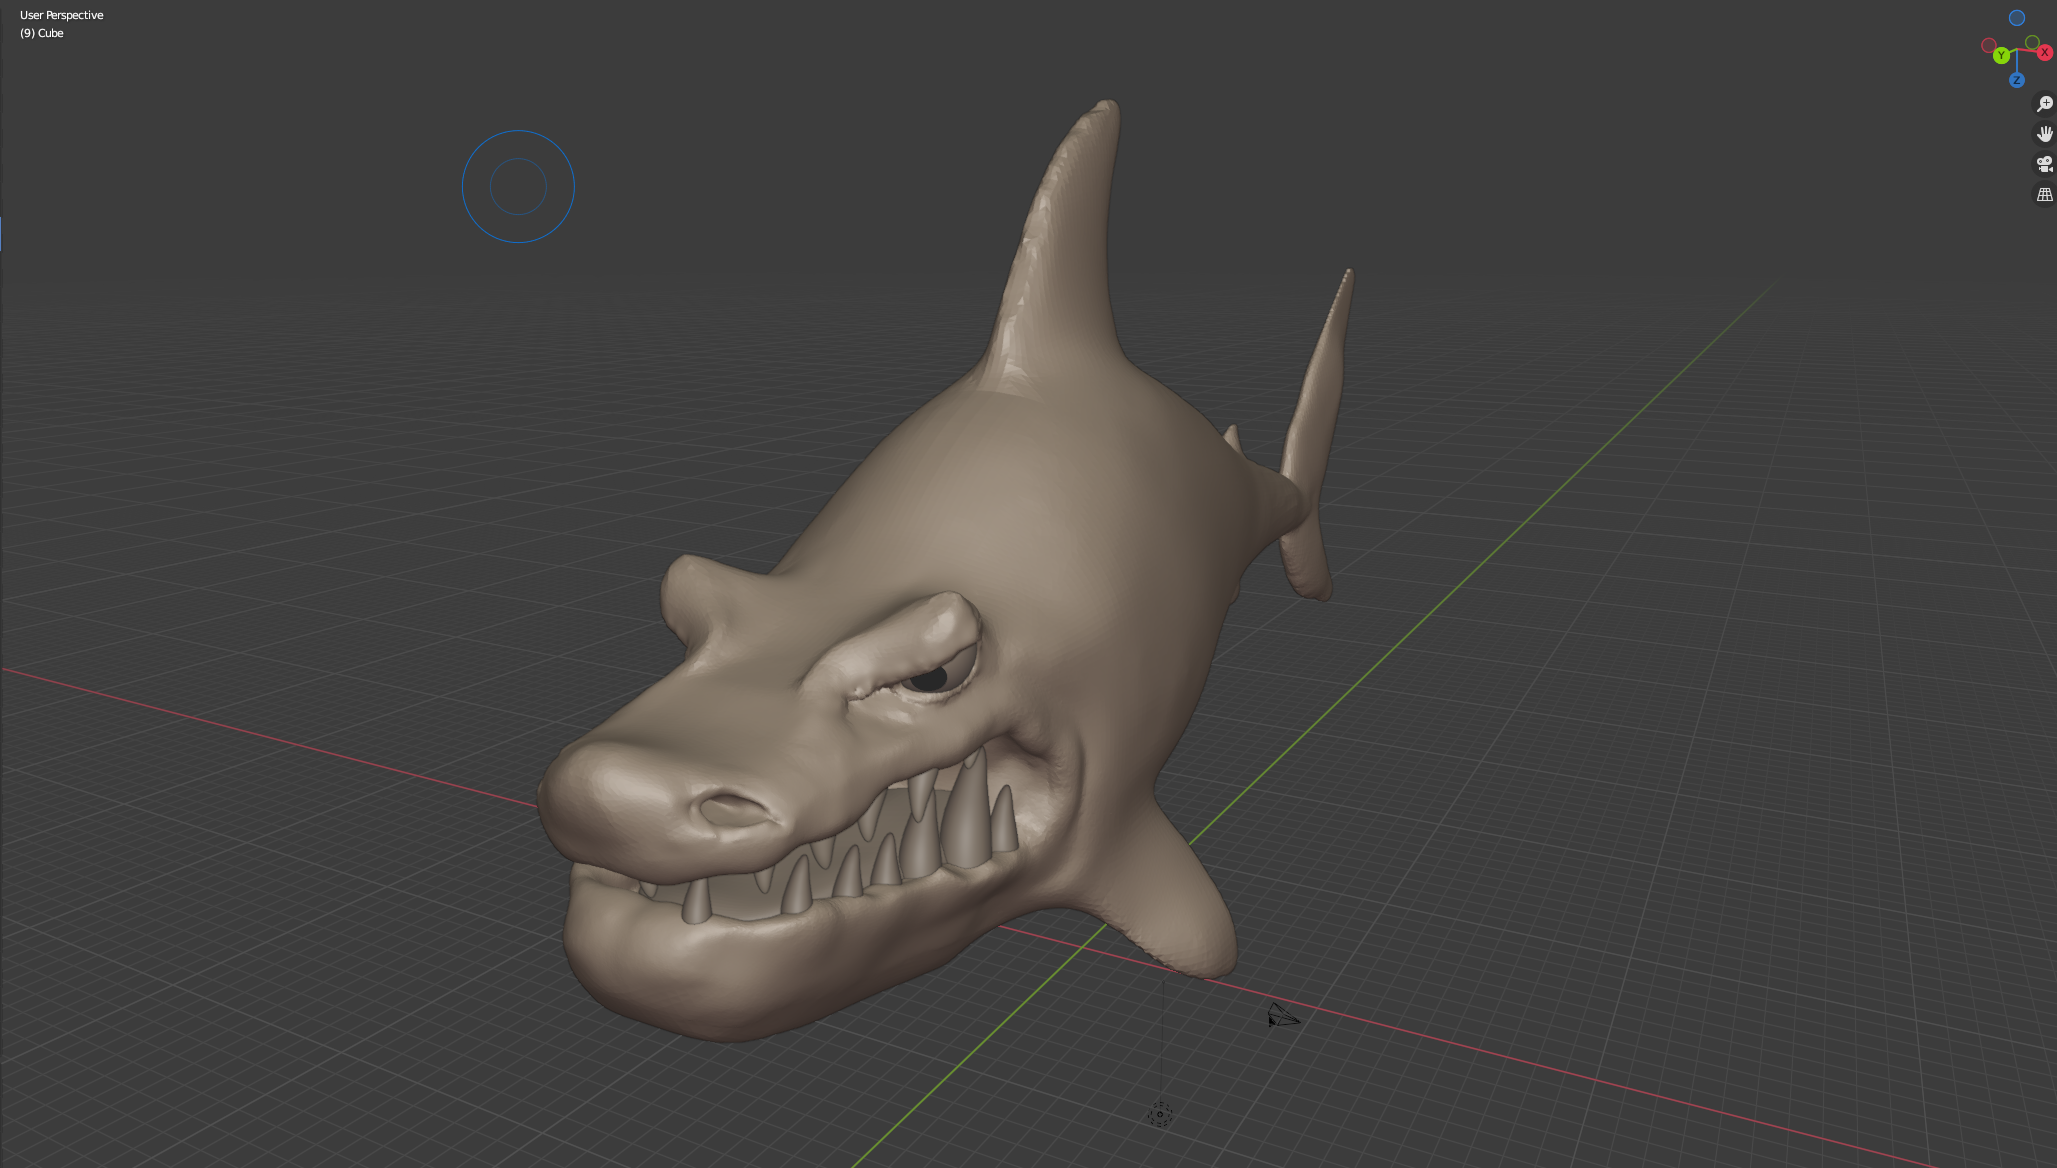Click the User Perspective view label
Screen dimensions: 2057x1168
(62, 15)
